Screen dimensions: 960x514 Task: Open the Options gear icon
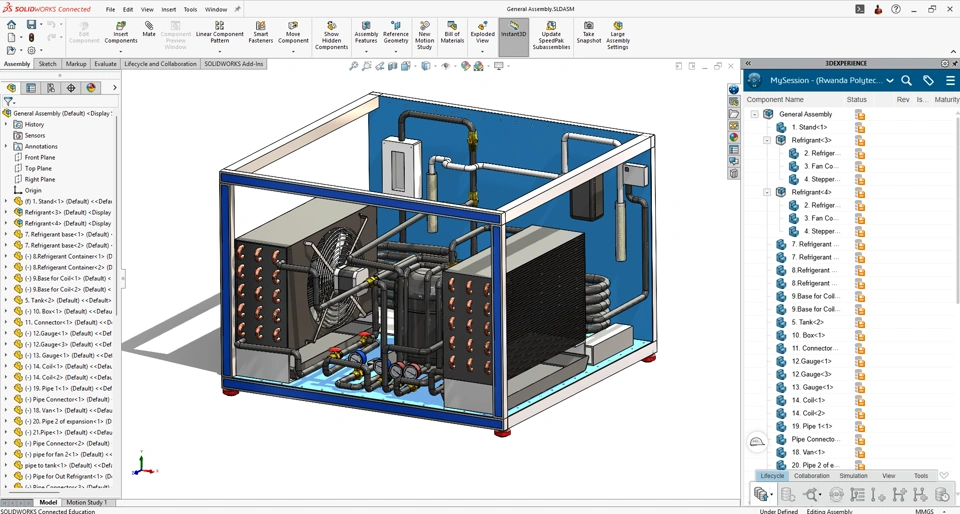(x=31, y=50)
